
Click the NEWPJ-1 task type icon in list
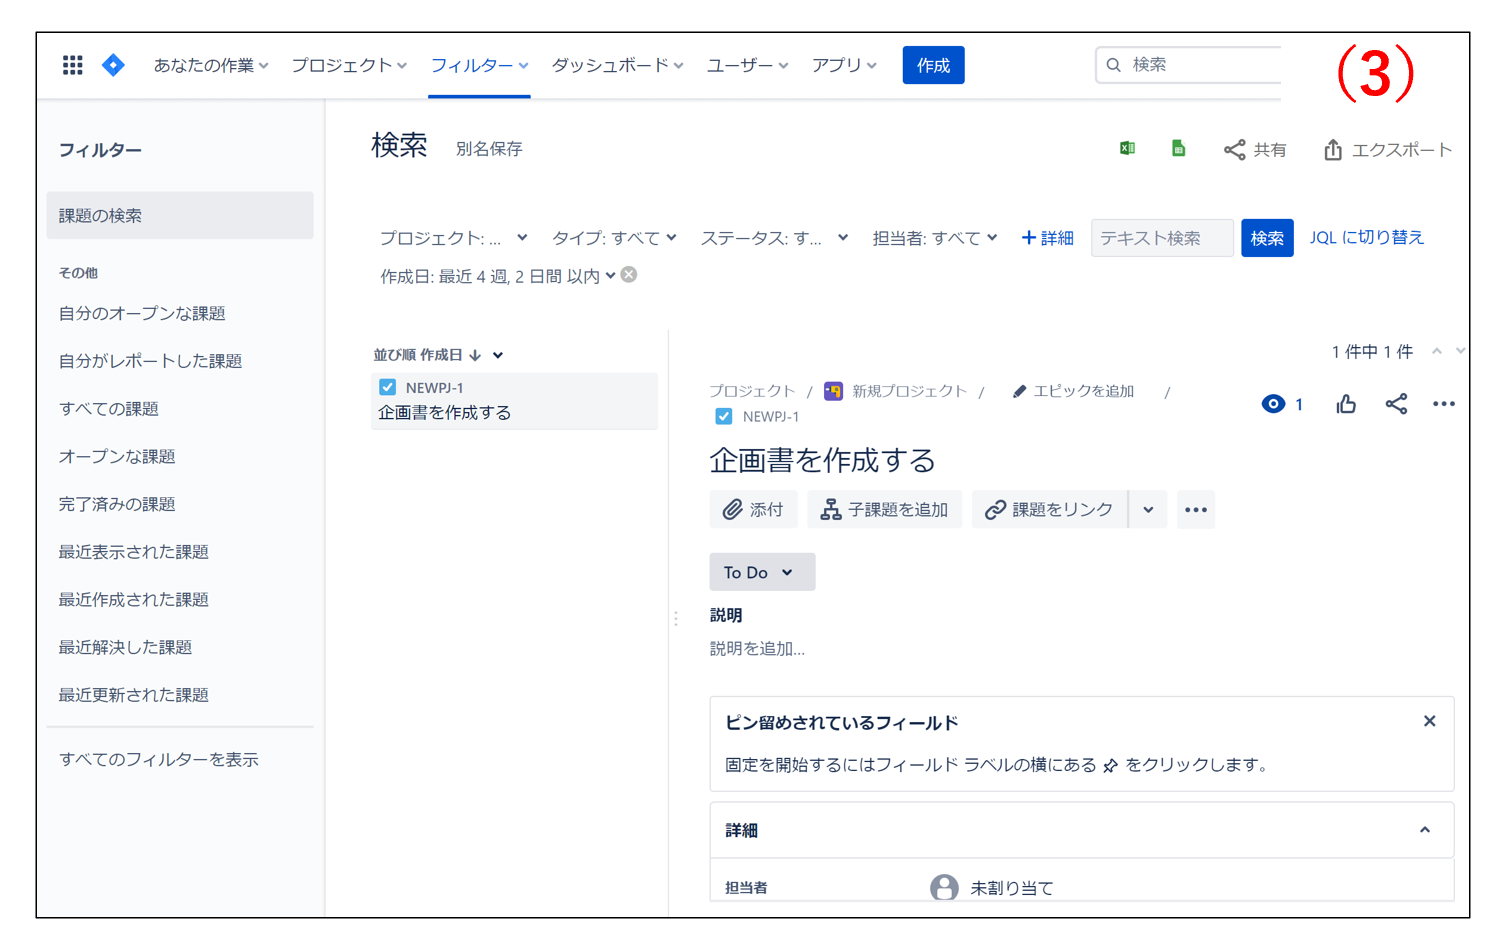click(x=388, y=387)
